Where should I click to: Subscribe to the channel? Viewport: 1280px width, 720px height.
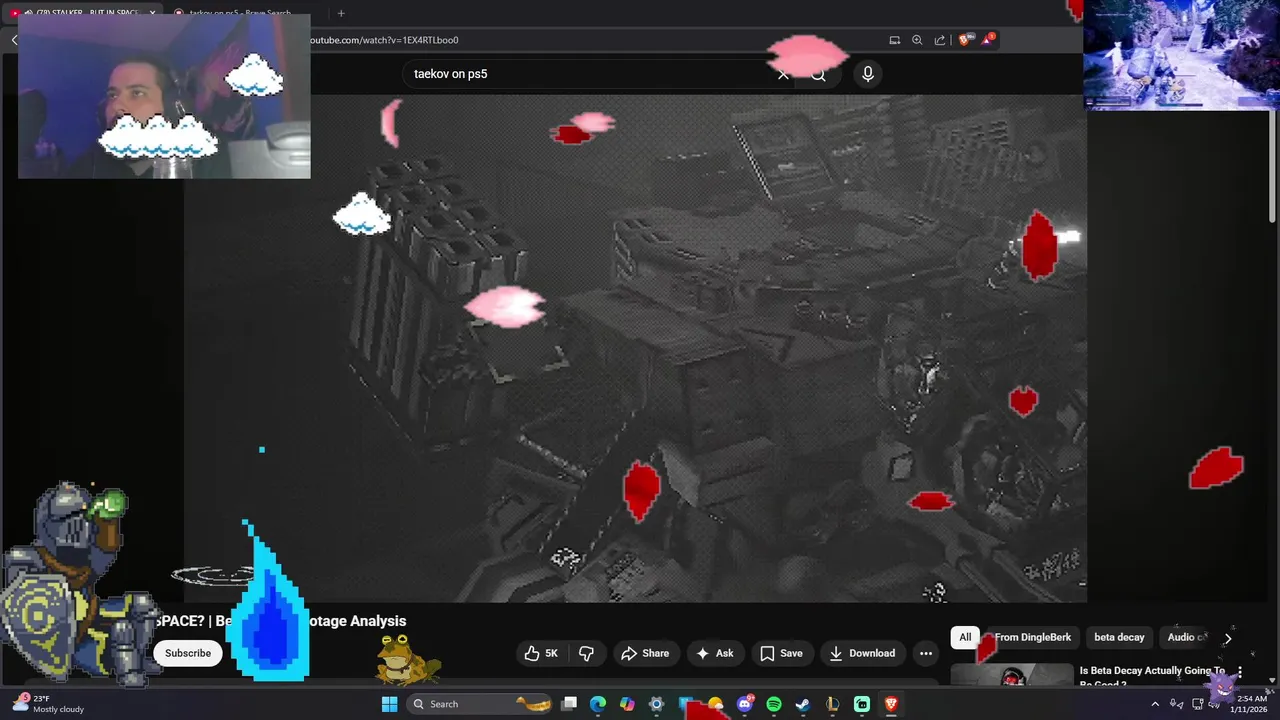pos(188,653)
